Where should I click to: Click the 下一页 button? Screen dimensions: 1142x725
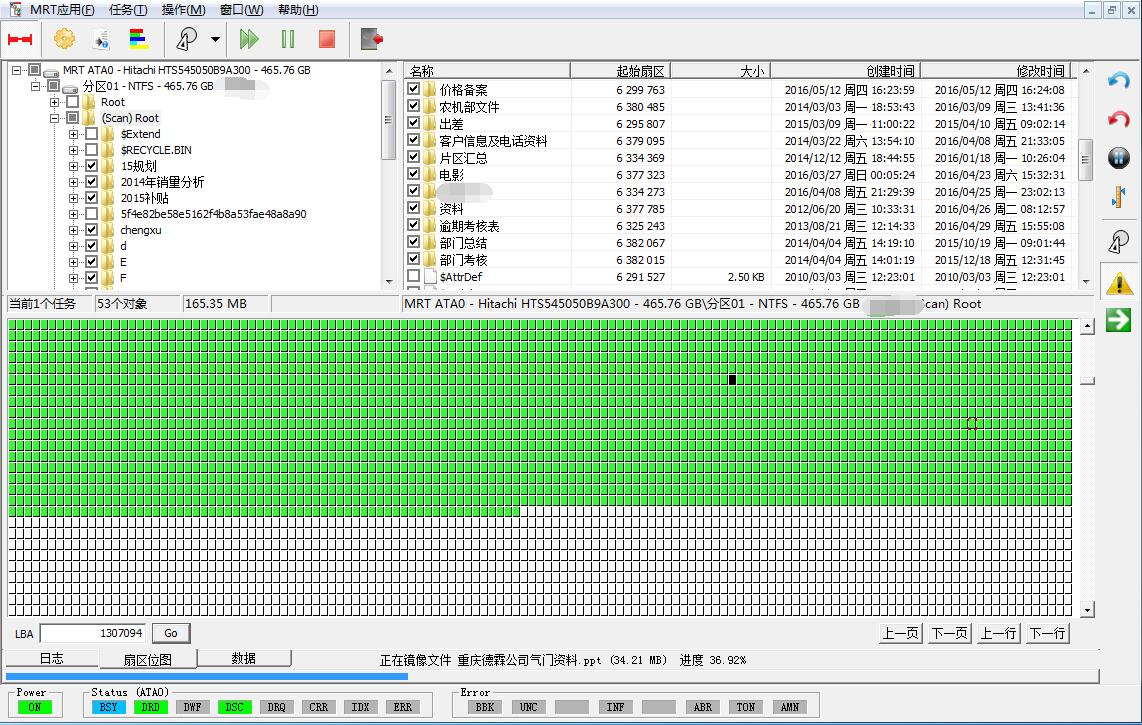tap(949, 633)
